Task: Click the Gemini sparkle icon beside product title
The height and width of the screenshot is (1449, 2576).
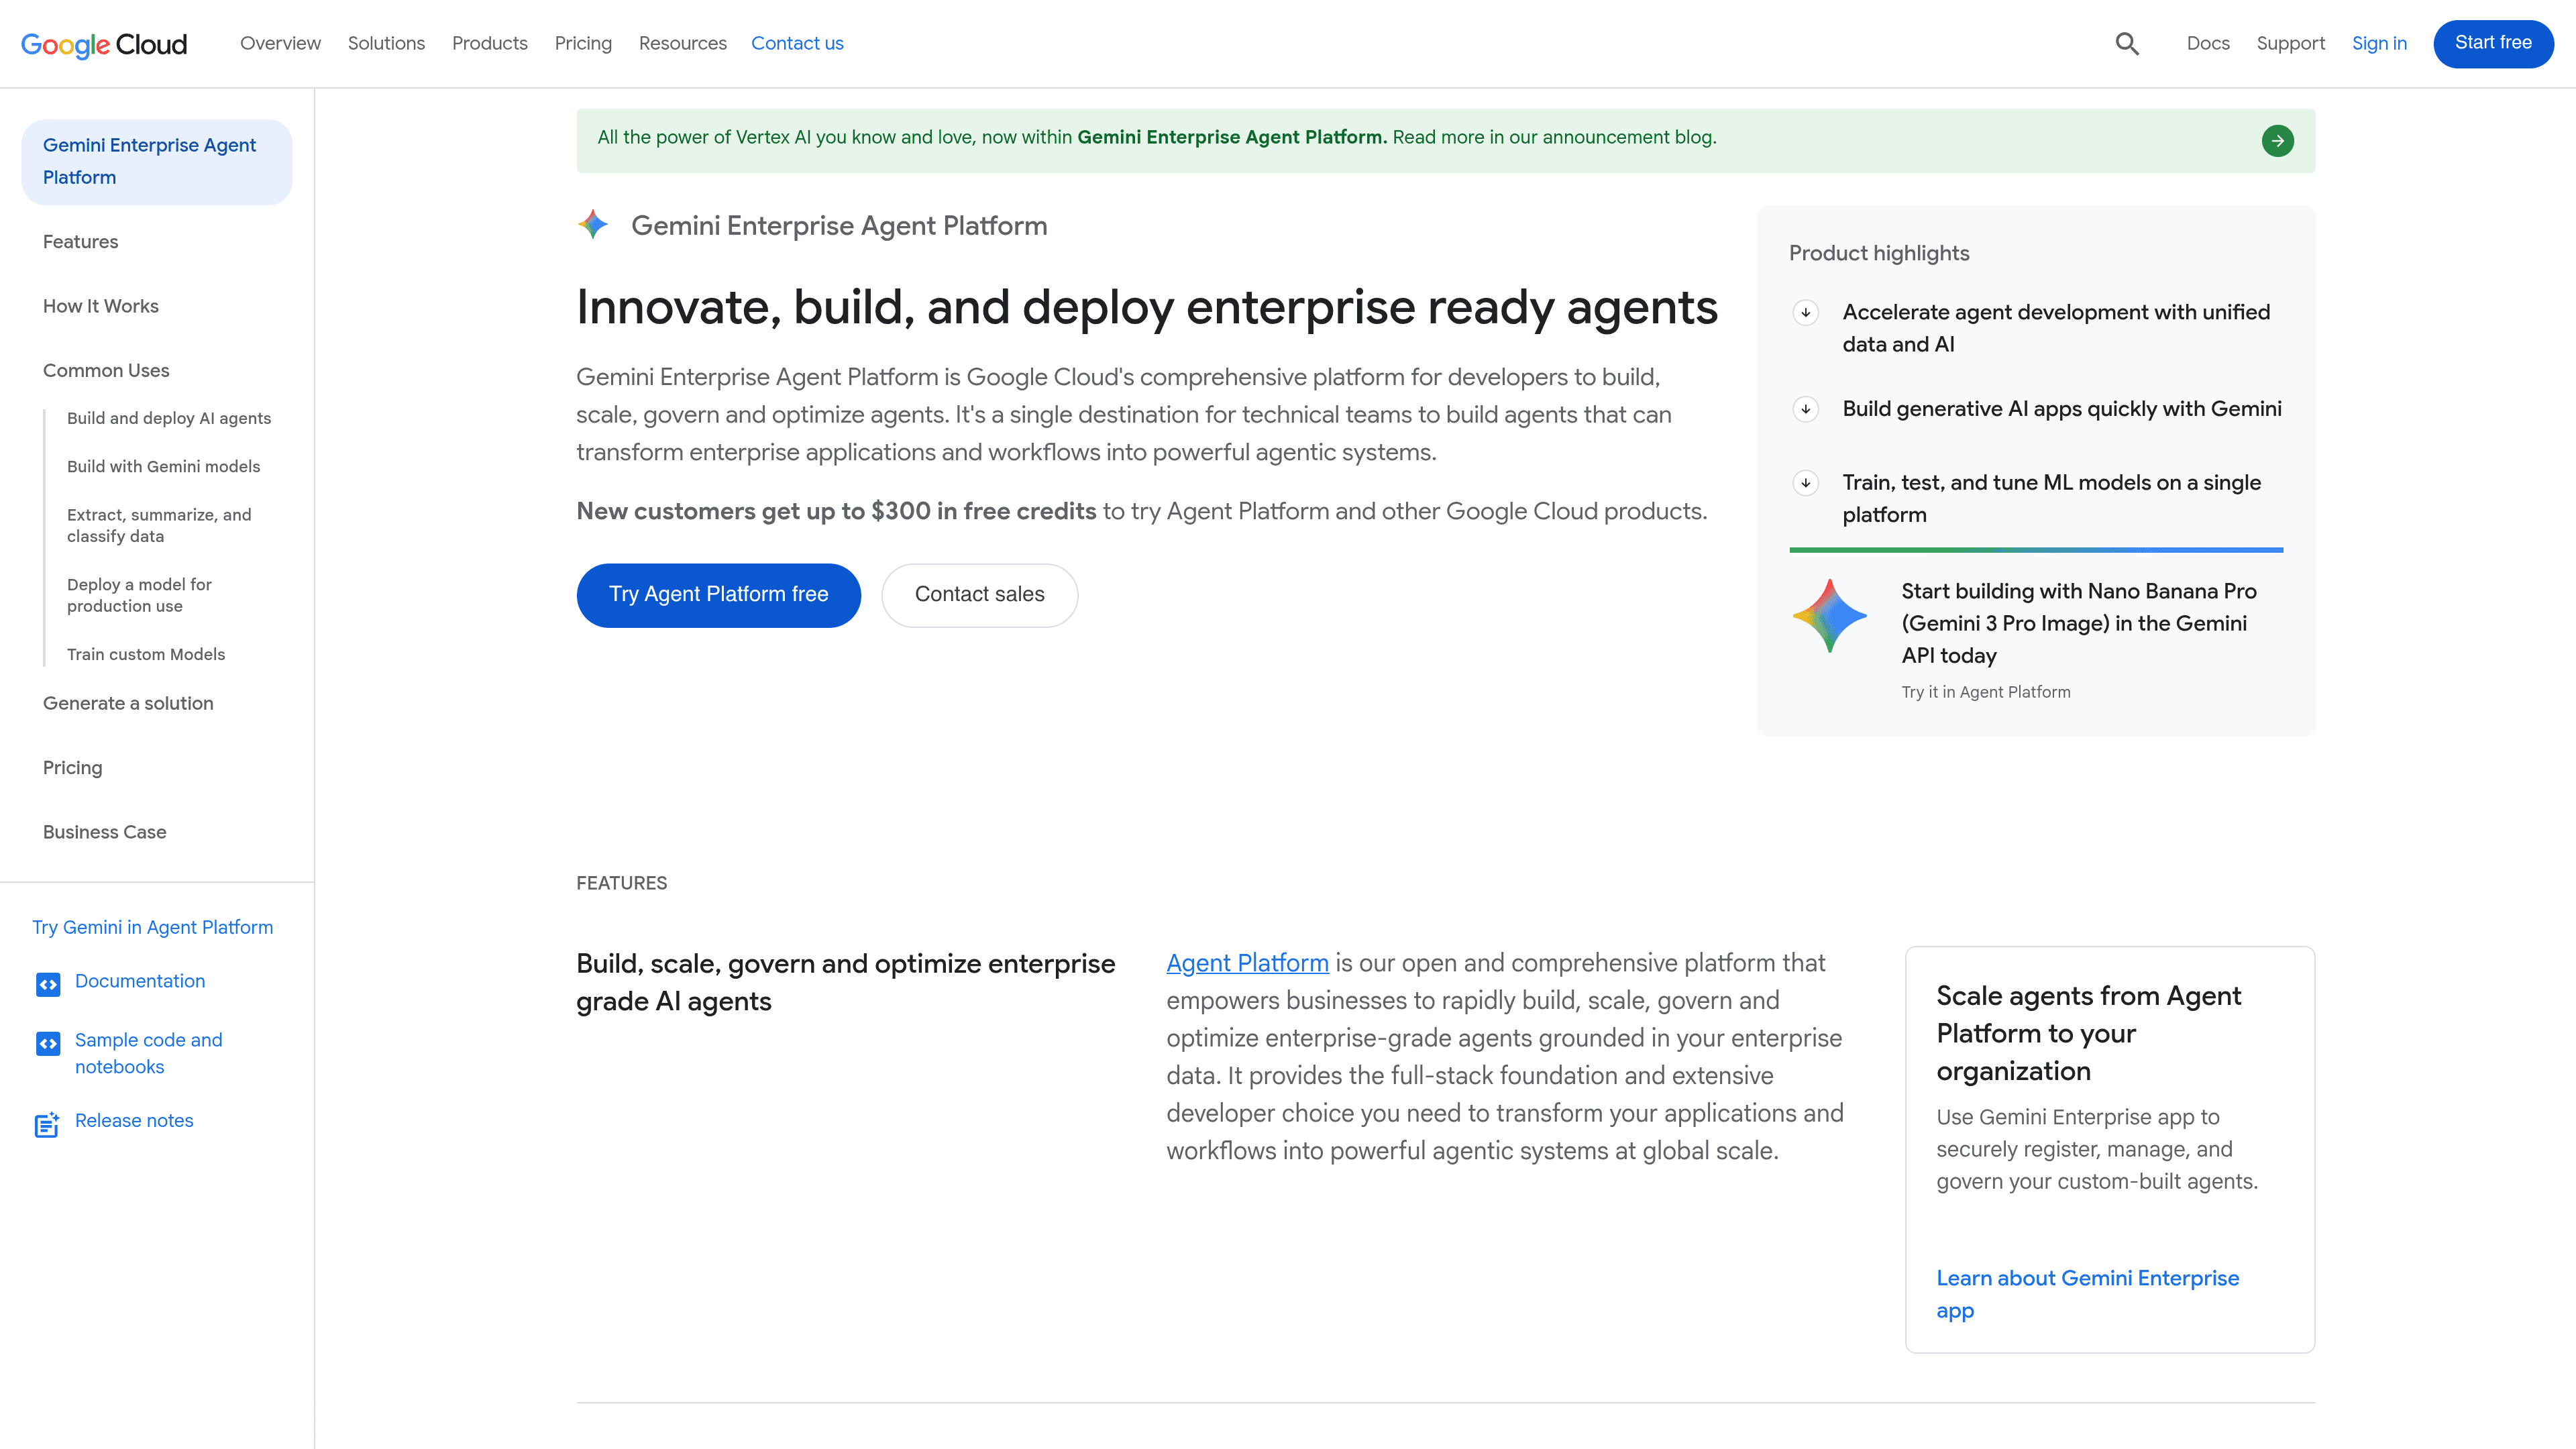Action: coord(593,225)
